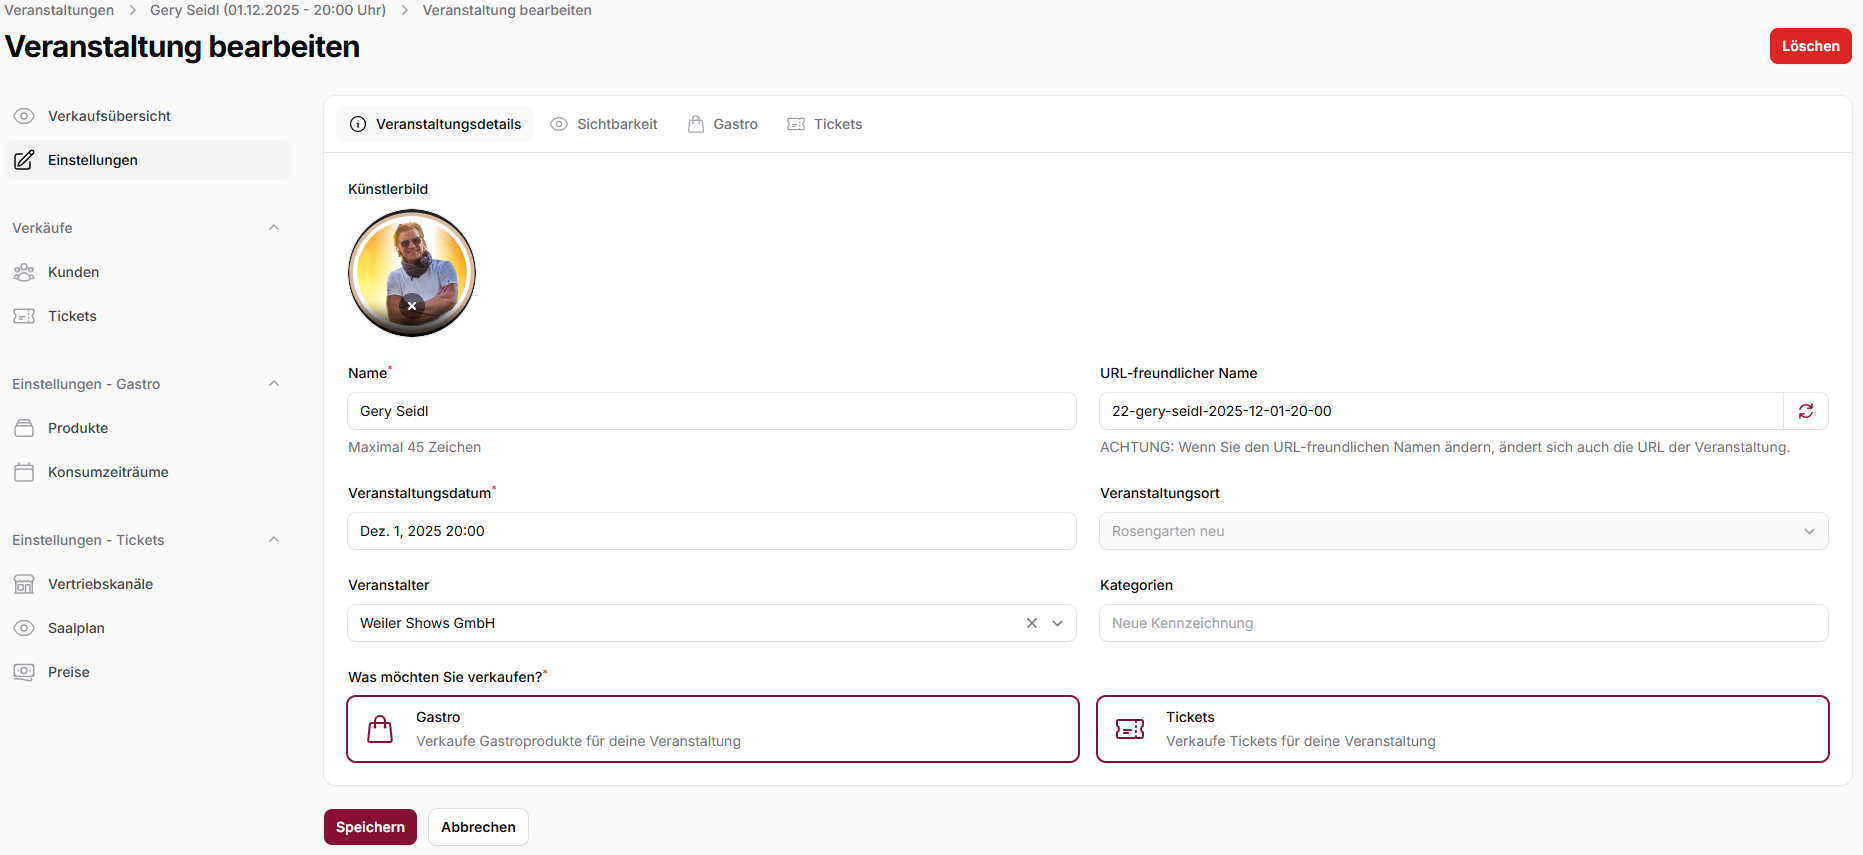Viewport: 1863px width, 855px height.
Task: Open Saalplan in the sidebar
Action: tap(148, 628)
